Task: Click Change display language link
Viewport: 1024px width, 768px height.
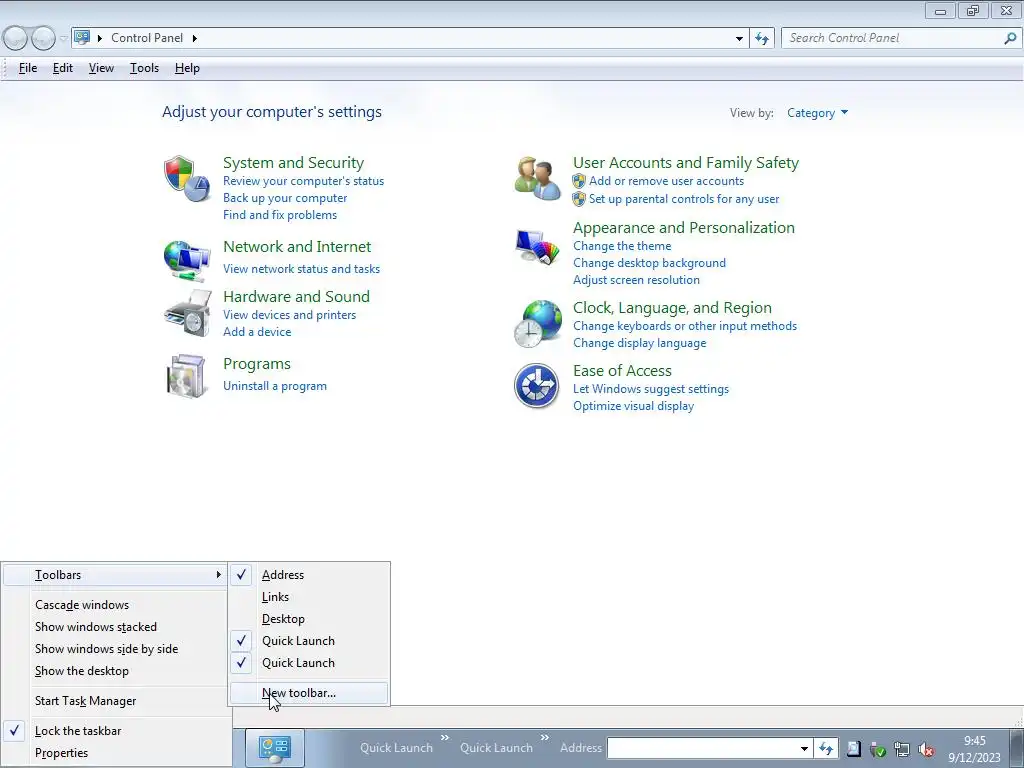Action: (x=639, y=343)
